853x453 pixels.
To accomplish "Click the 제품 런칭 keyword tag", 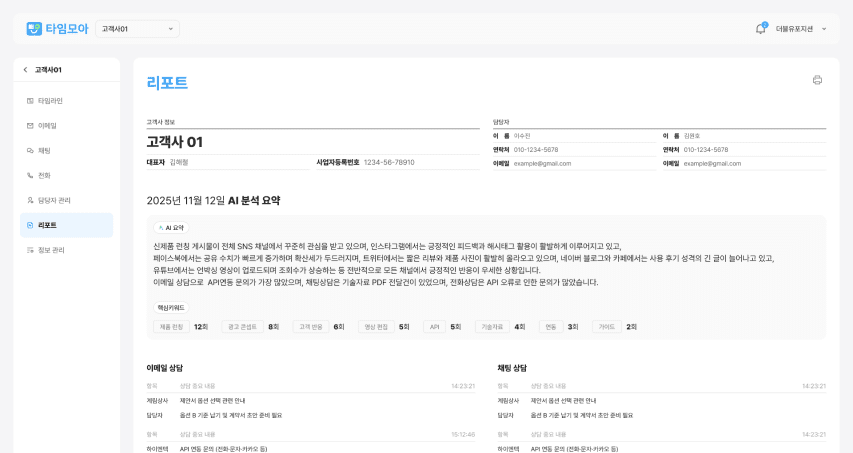I will (x=170, y=326).
